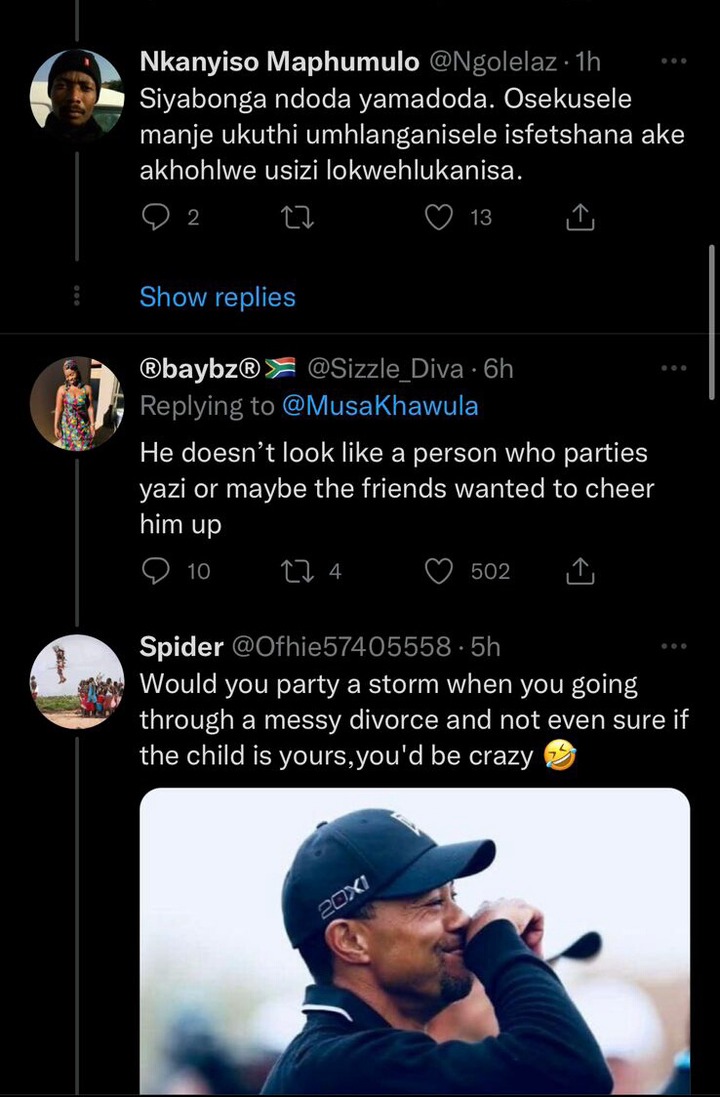The image size is (720, 1097).
Task: View ®baybz® profile avatar
Action: pos(76,403)
